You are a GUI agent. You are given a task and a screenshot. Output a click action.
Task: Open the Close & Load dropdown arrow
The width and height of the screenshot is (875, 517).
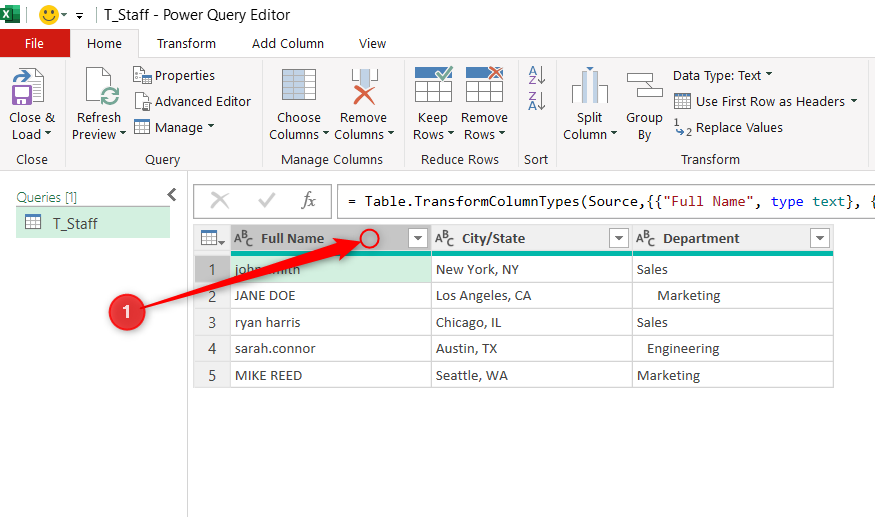pos(48,133)
